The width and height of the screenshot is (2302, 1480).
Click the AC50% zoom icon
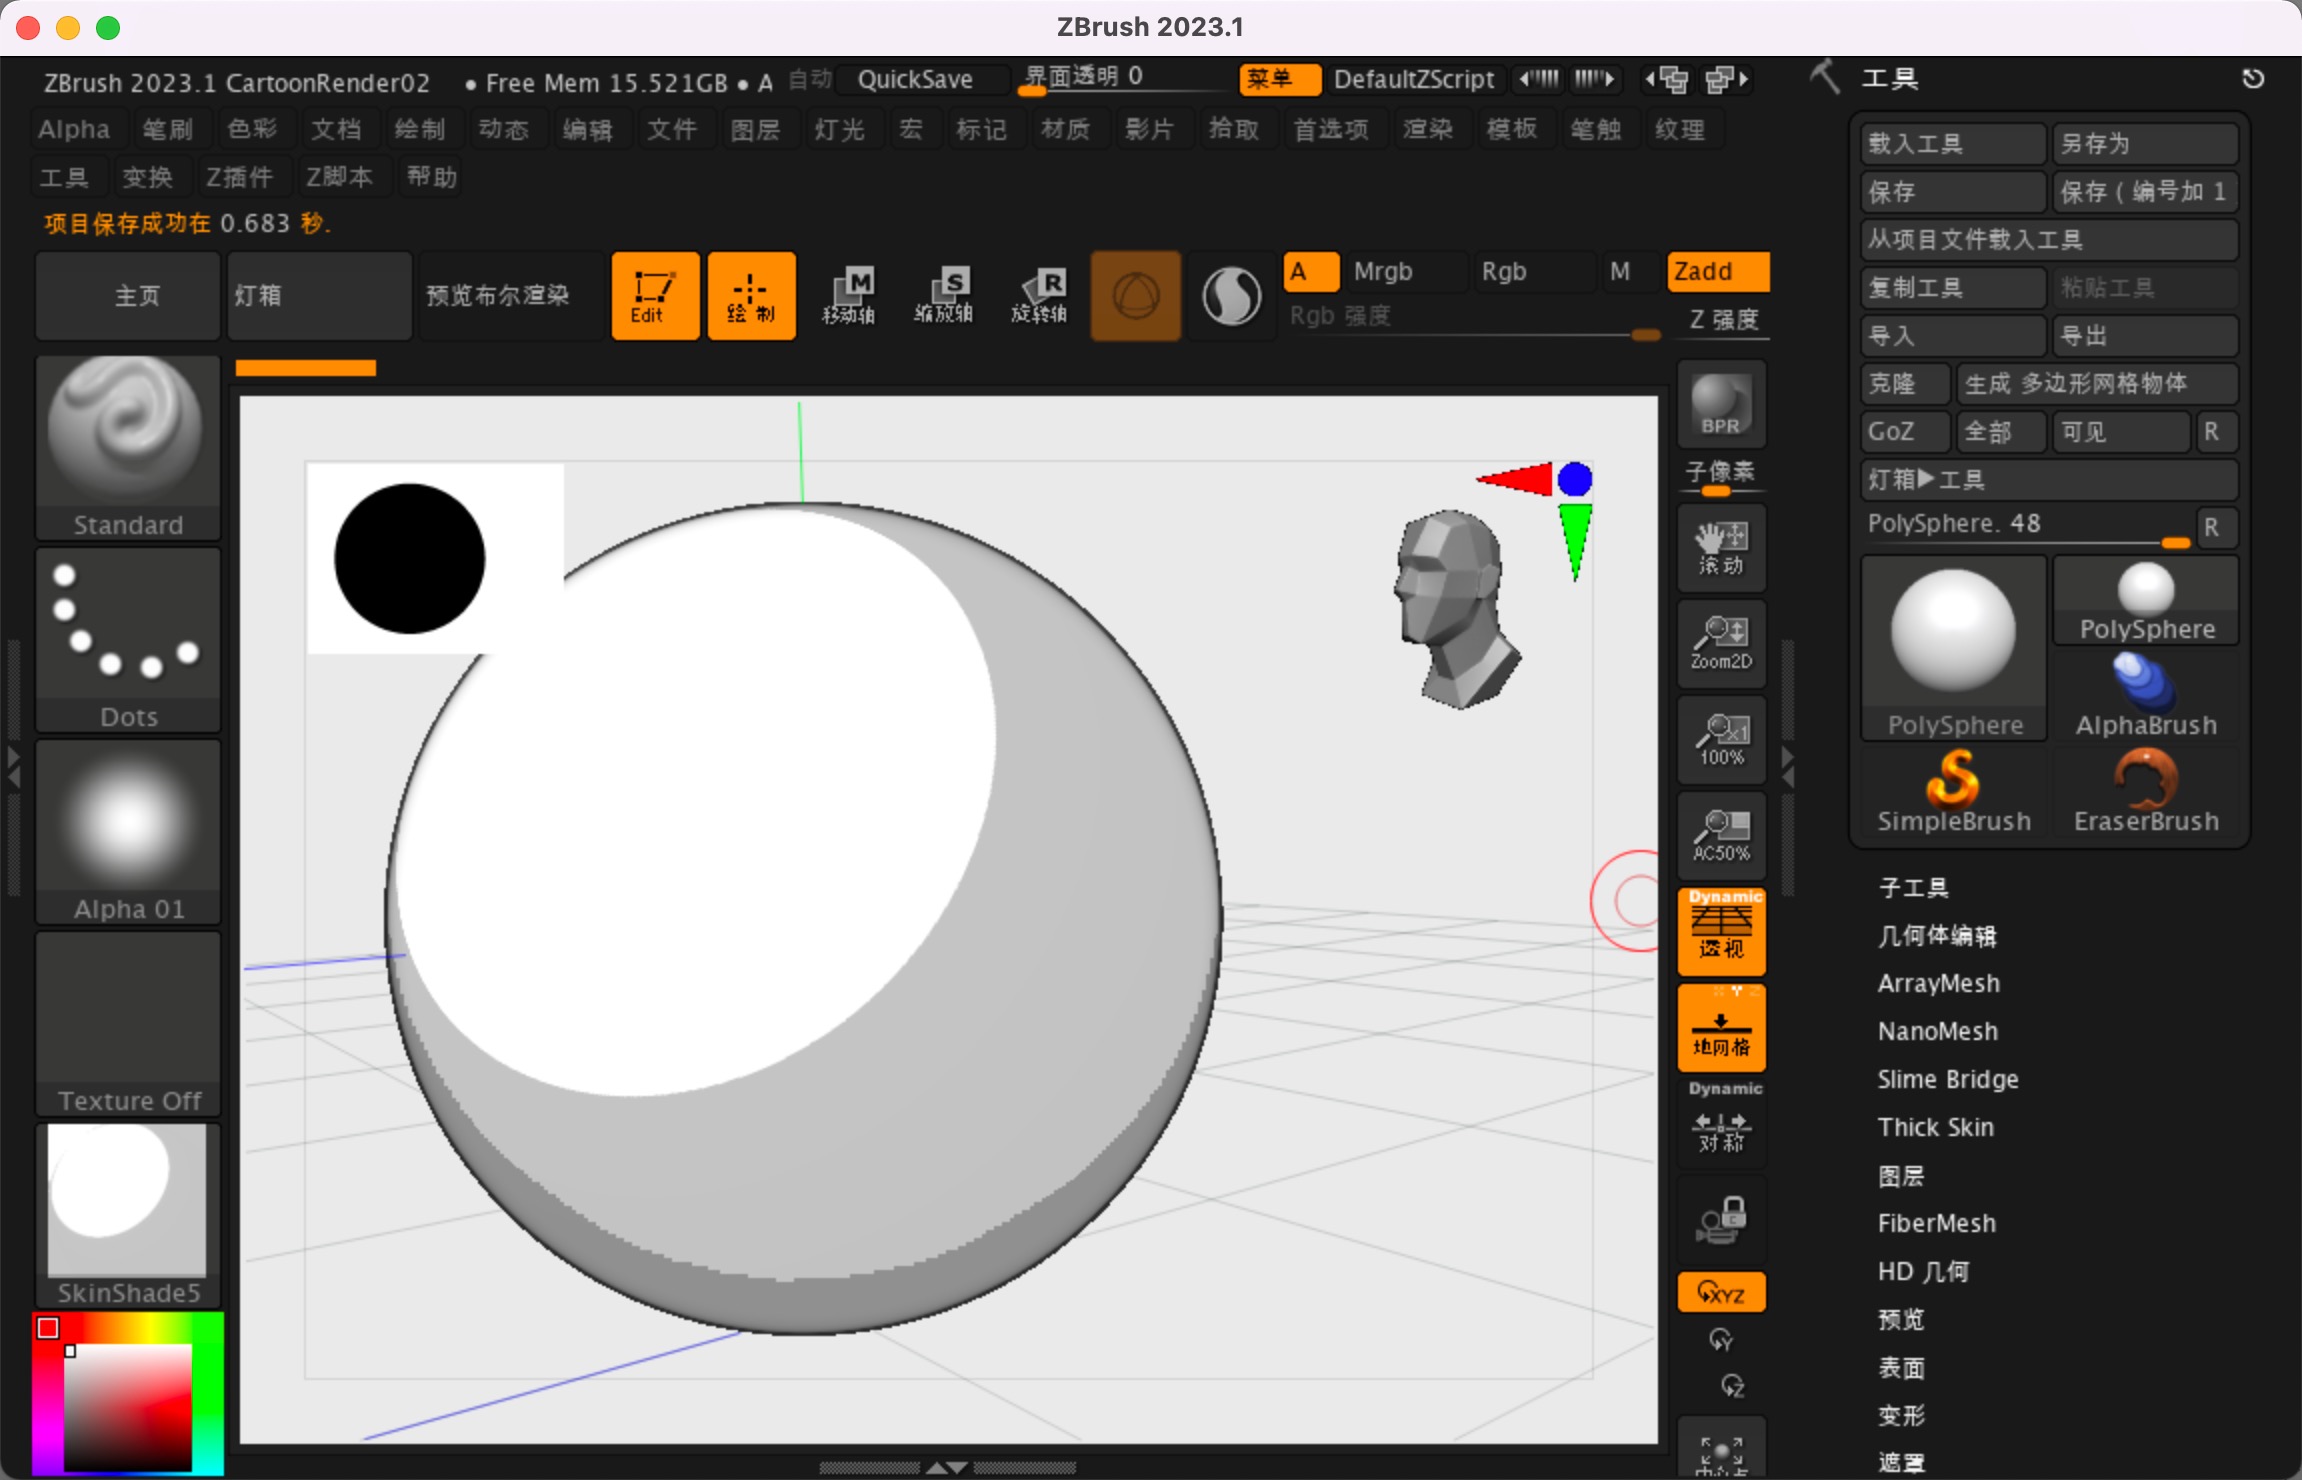pyautogui.click(x=1720, y=835)
